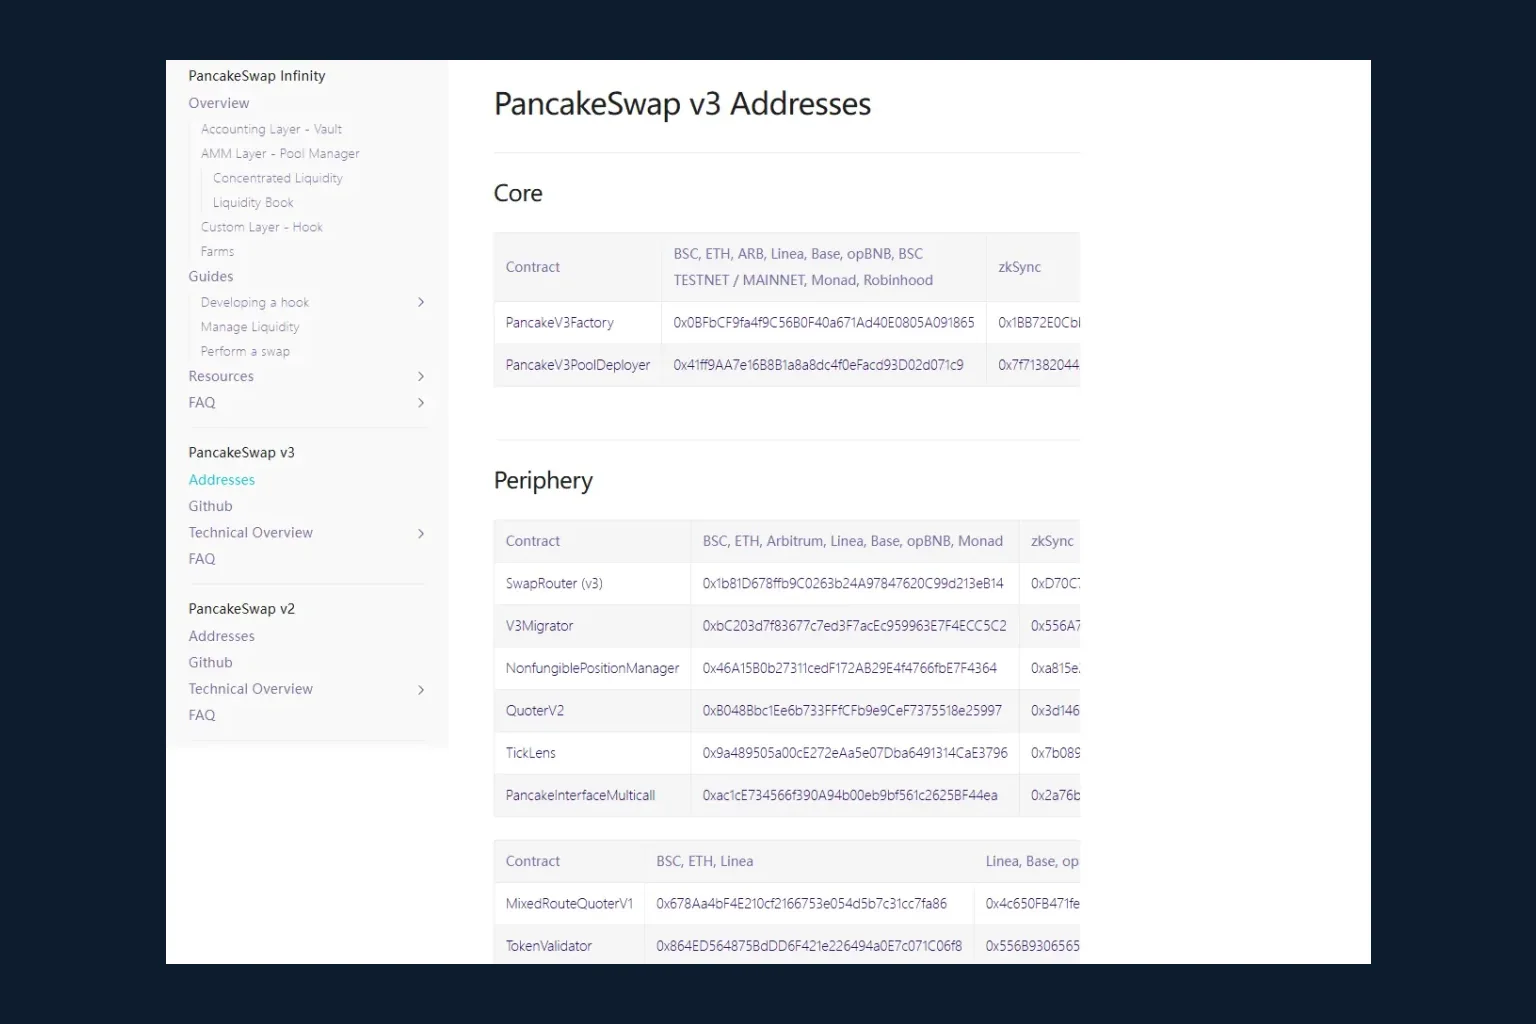Select the "PancakeV3PoolDeployer" contract name cell

click(578, 365)
